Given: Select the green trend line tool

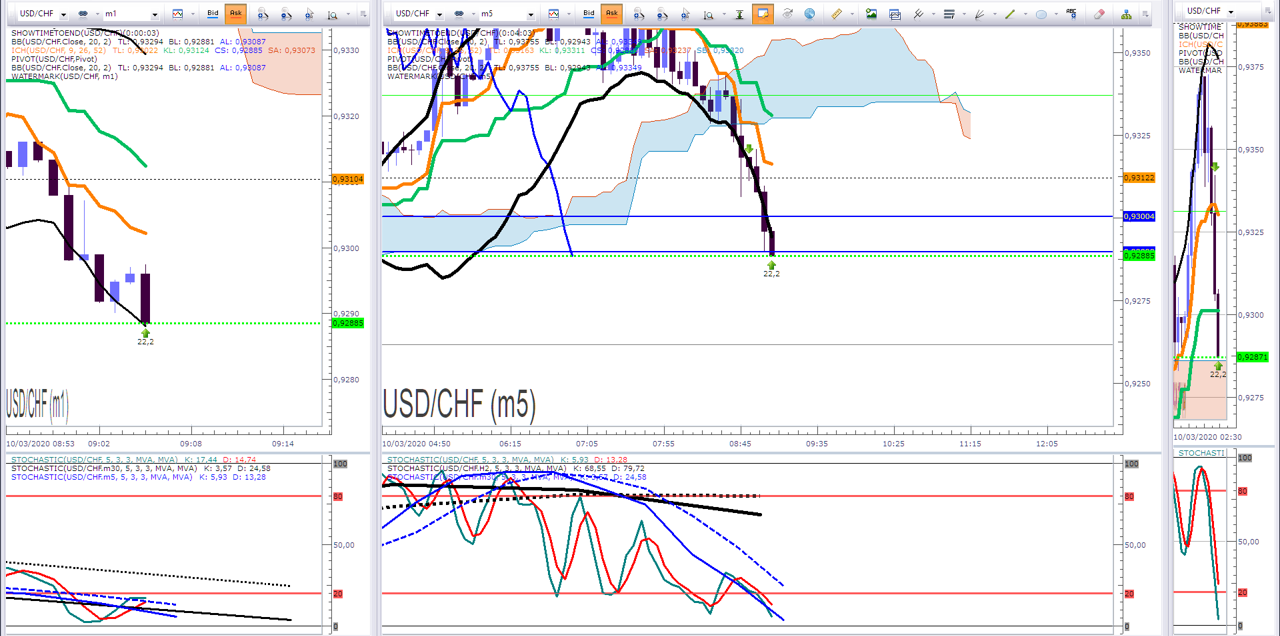Looking at the screenshot, I should [1010, 14].
